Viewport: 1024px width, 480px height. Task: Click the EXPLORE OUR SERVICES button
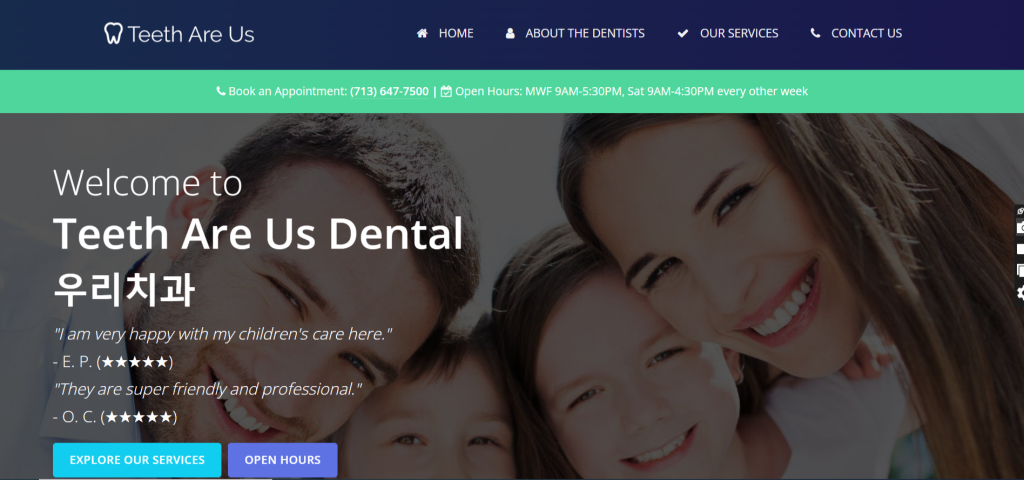point(137,460)
